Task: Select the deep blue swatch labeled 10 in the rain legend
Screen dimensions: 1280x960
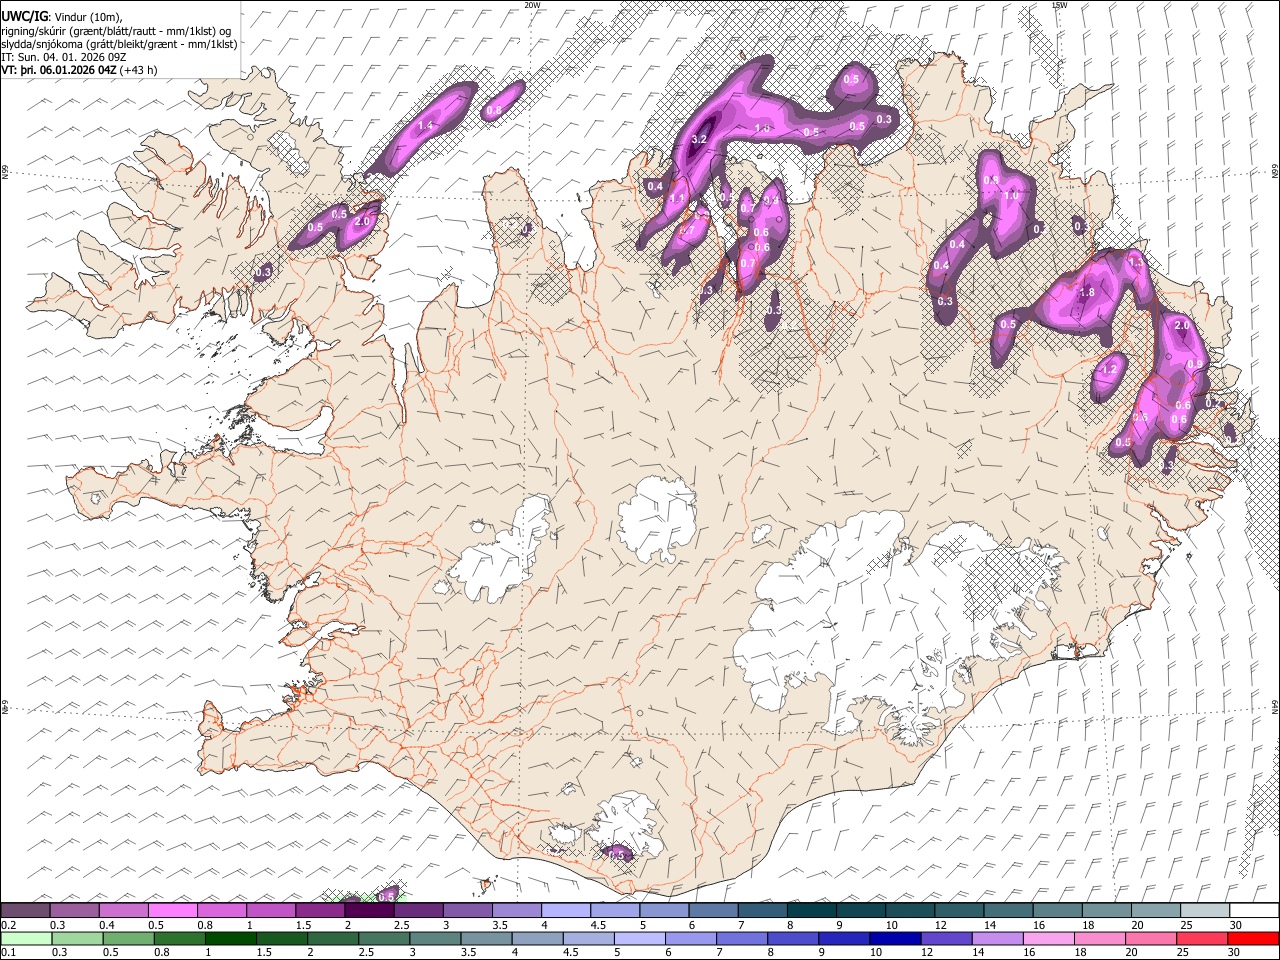Action: (x=894, y=938)
